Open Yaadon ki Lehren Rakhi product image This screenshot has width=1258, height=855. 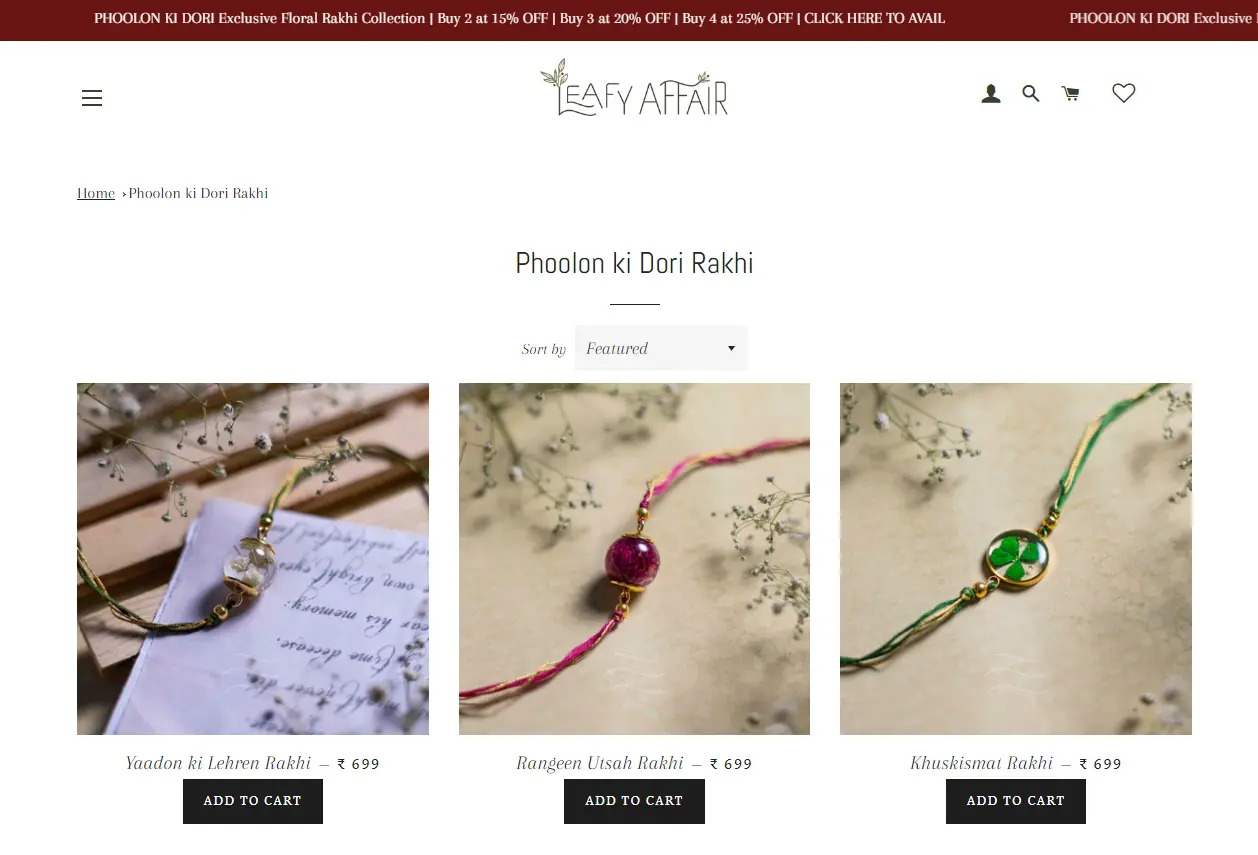(x=253, y=559)
